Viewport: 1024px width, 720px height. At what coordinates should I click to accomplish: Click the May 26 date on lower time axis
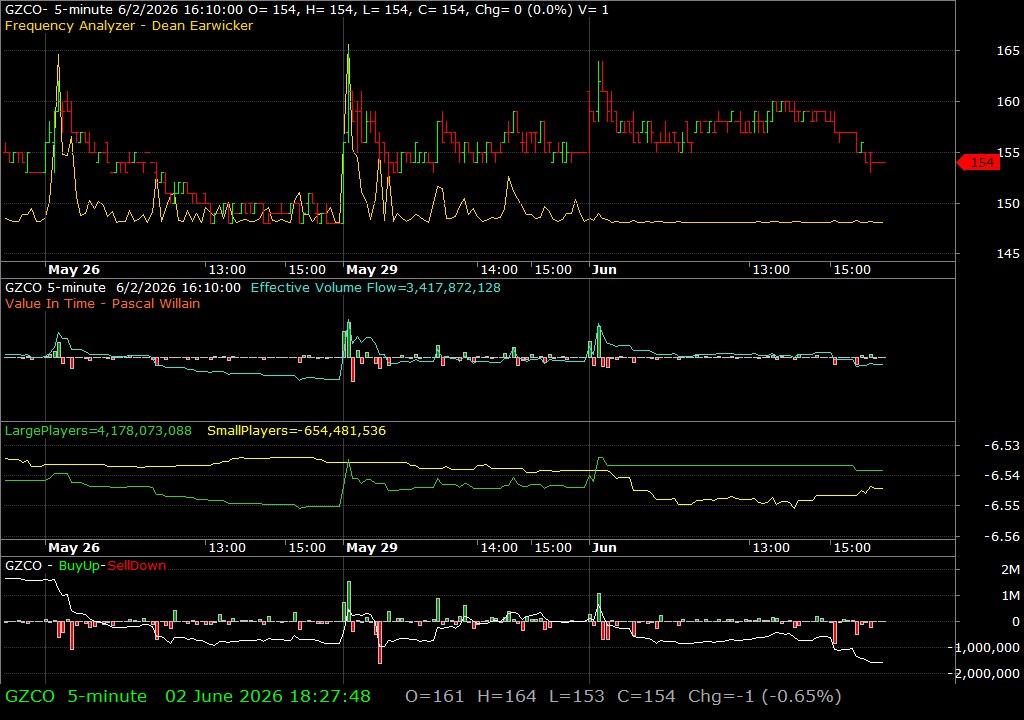pyautogui.click(x=74, y=548)
